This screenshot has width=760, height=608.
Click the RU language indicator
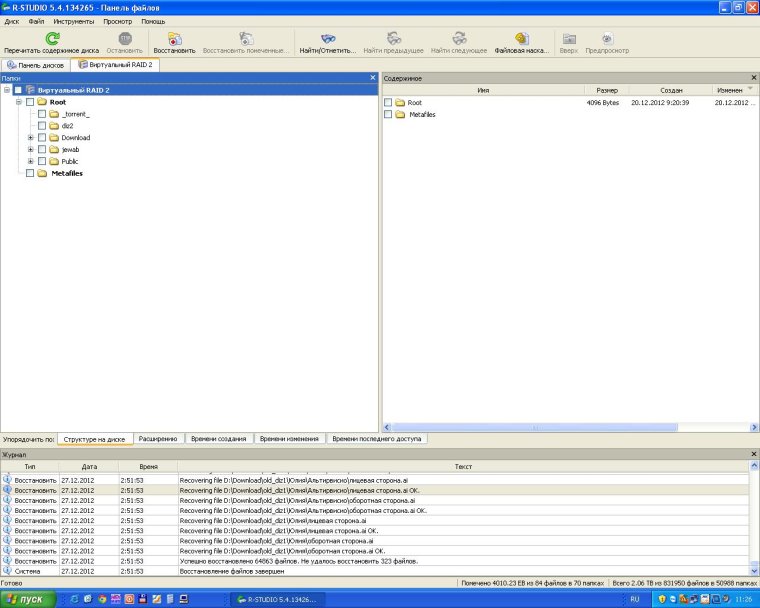point(634,599)
